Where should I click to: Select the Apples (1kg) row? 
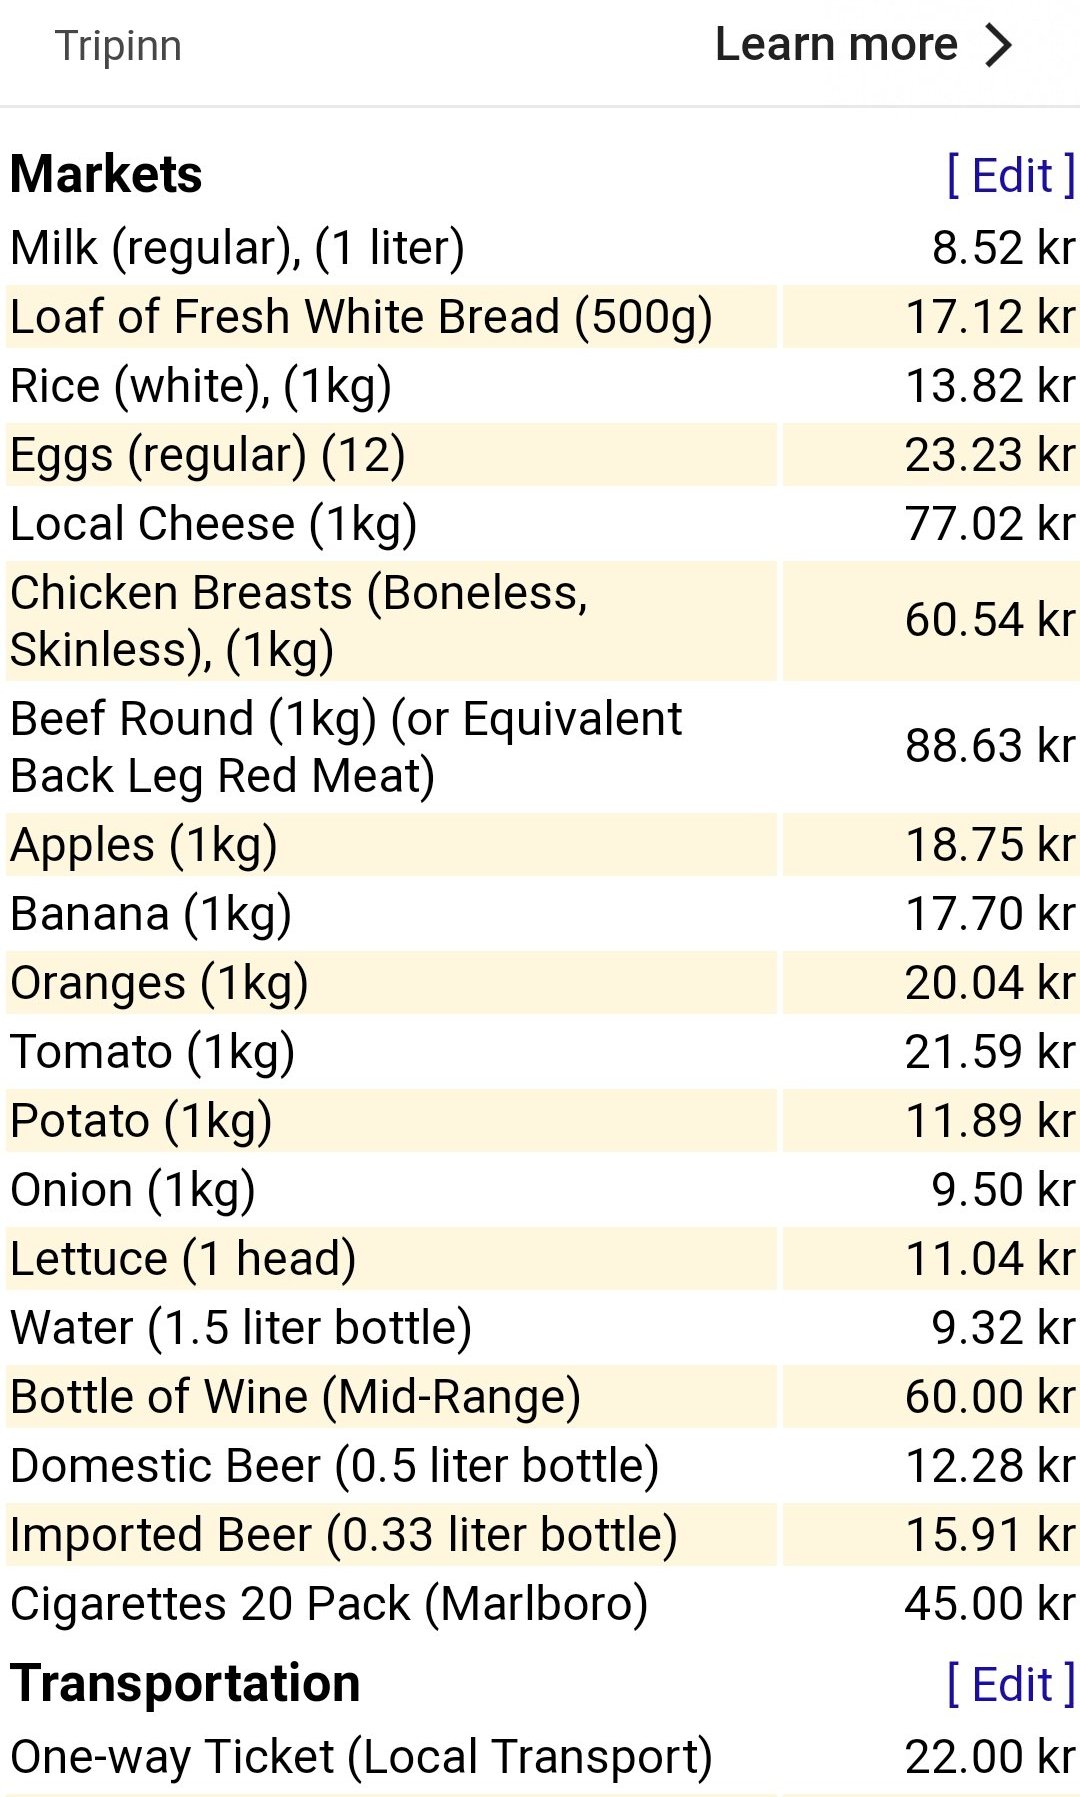(144, 845)
